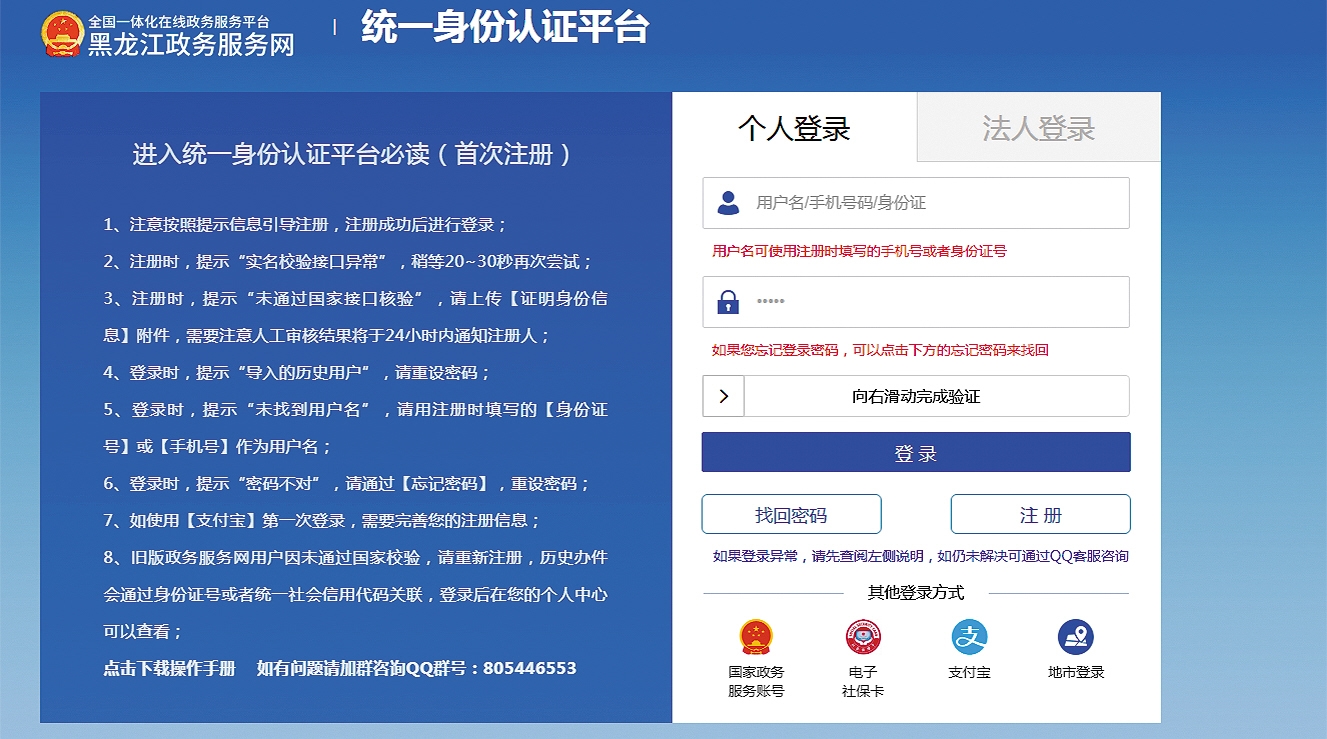This screenshot has width=1327, height=739.
Task: Click the padlock icon in password field
Action: coord(728,302)
